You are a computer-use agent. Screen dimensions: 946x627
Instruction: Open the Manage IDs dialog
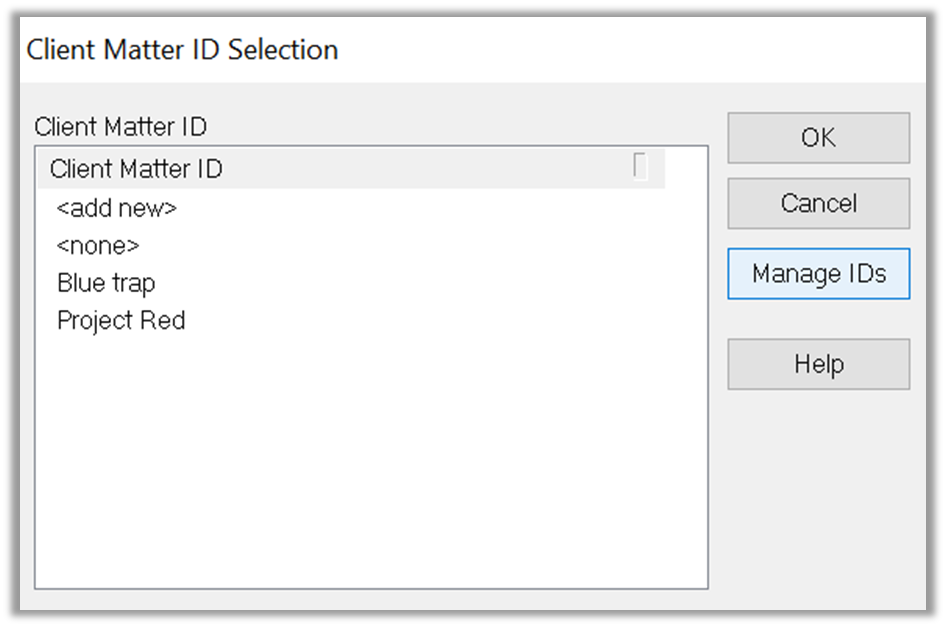[818, 274]
